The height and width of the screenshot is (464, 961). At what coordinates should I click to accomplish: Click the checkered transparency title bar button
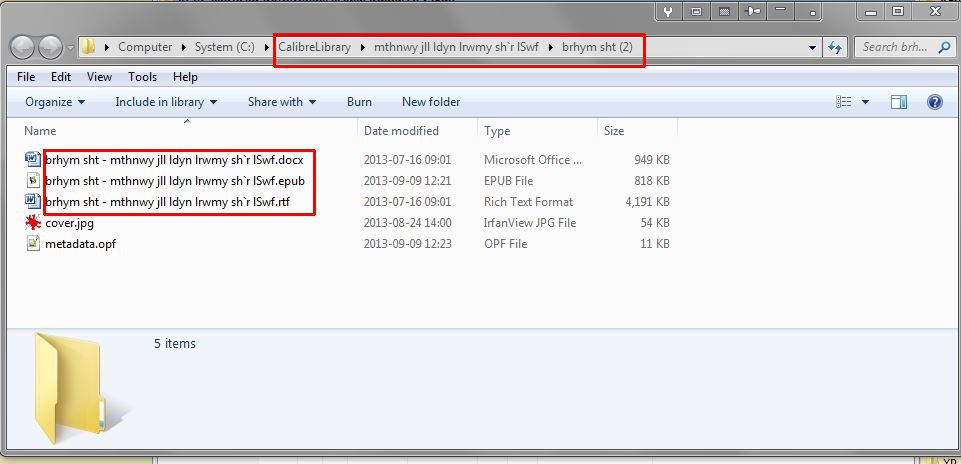point(724,11)
